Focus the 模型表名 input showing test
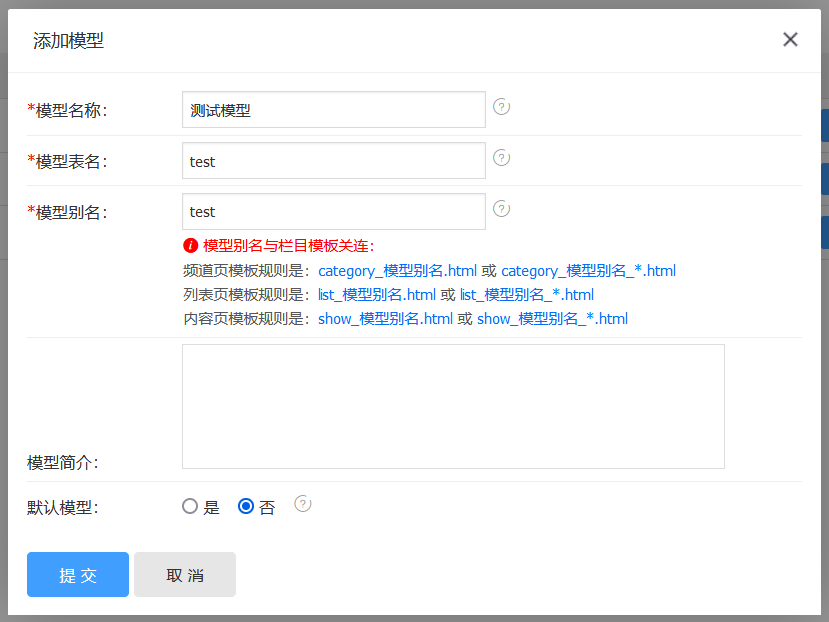This screenshot has width=829, height=622. click(x=333, y=160)
